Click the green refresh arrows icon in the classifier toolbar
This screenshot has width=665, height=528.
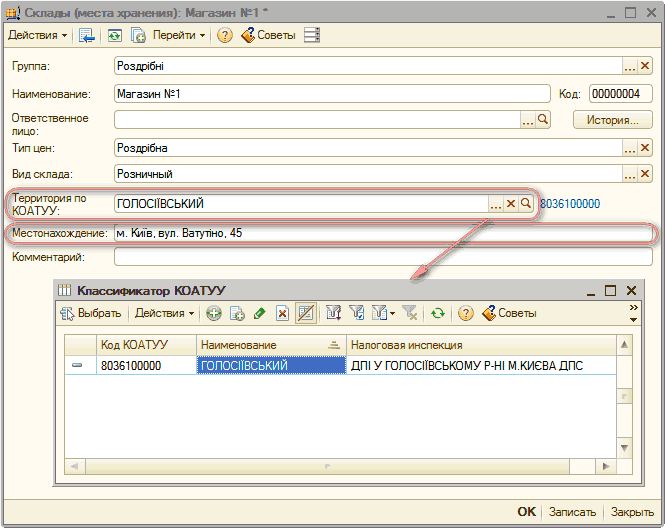[437, 313]
